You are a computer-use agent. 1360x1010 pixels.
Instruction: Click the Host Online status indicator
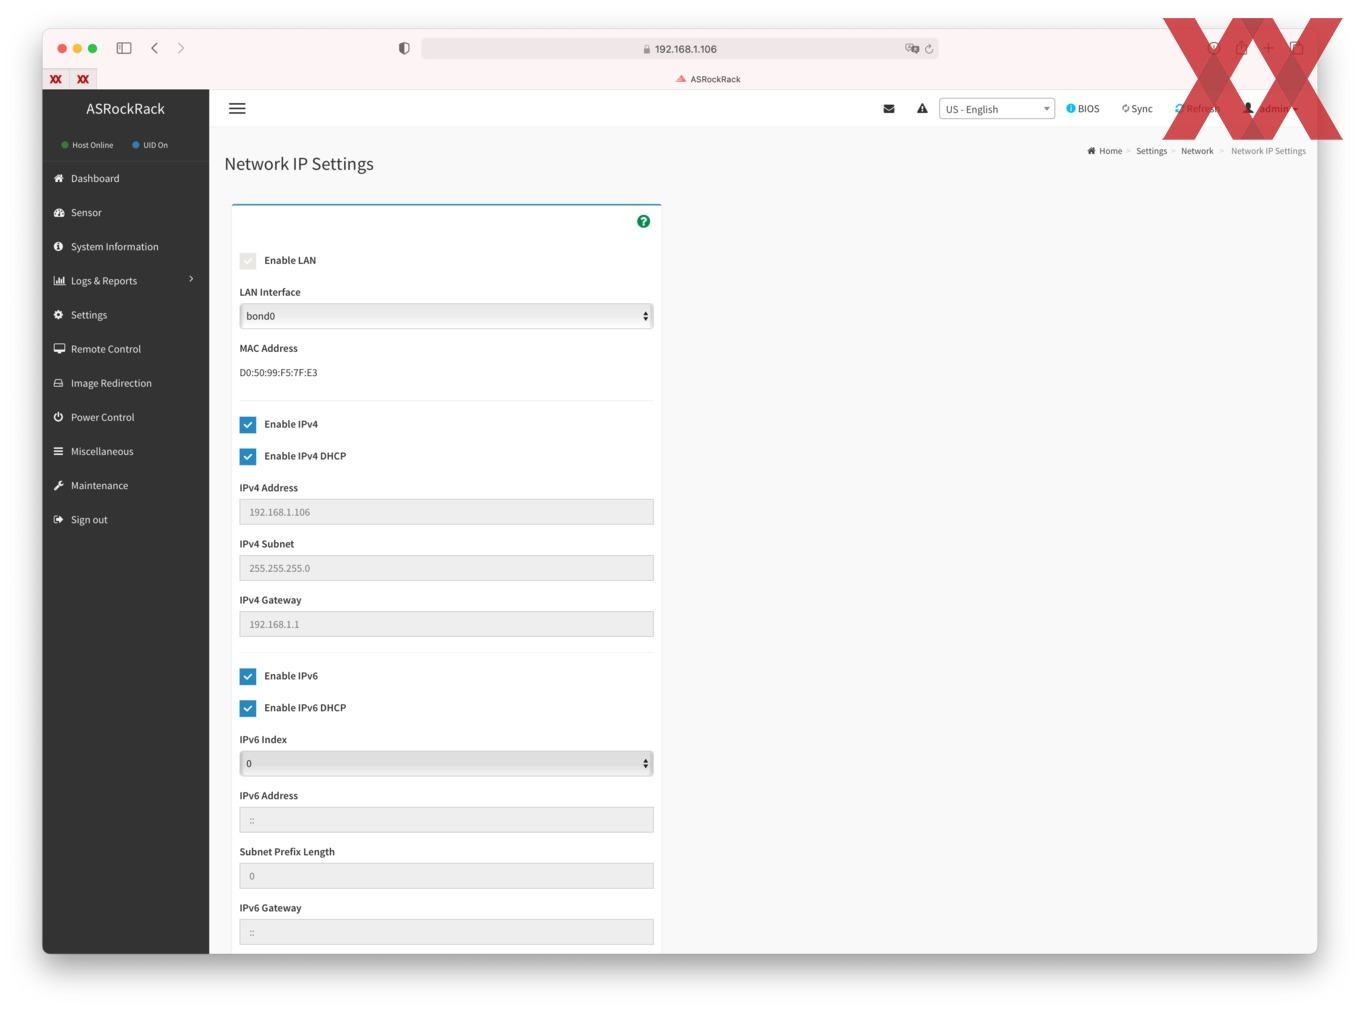[x=87, y=145]
